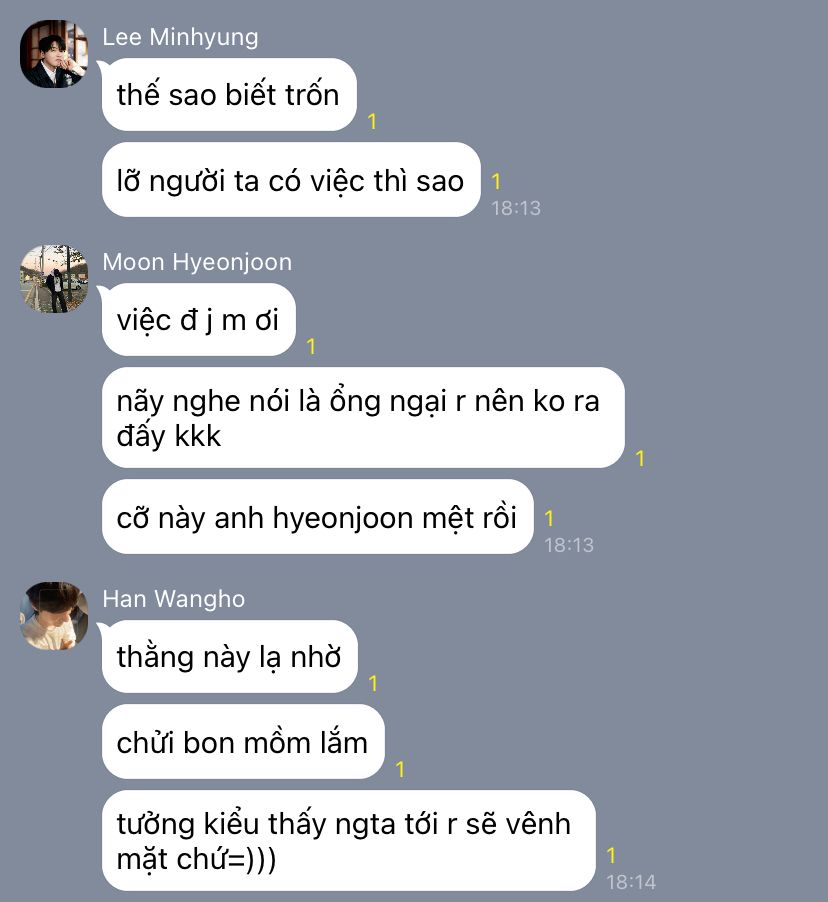This screenshot has height=902, width=828.
Task: Tap the bubble starting "tưởng kiểu thấy ngta tới"
Action: [x=349, y=840]
